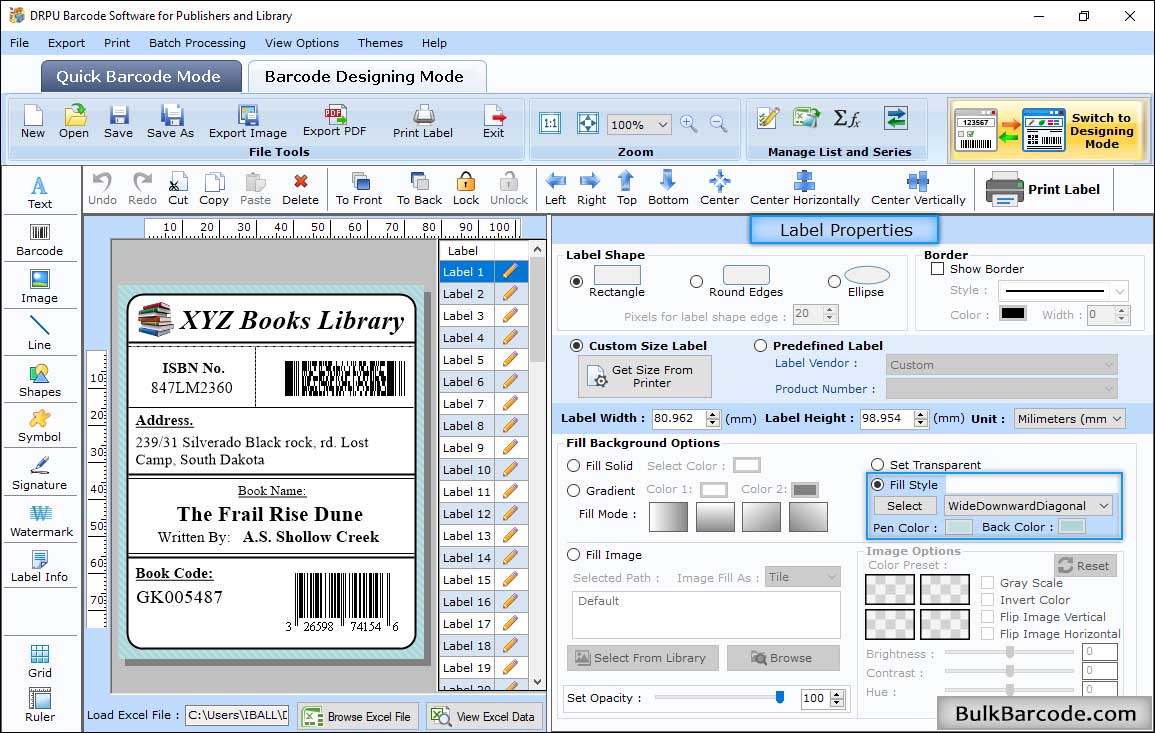Screen dimensions: 1155x733
Task: Open the Export menu
Action: pos(66,43)
